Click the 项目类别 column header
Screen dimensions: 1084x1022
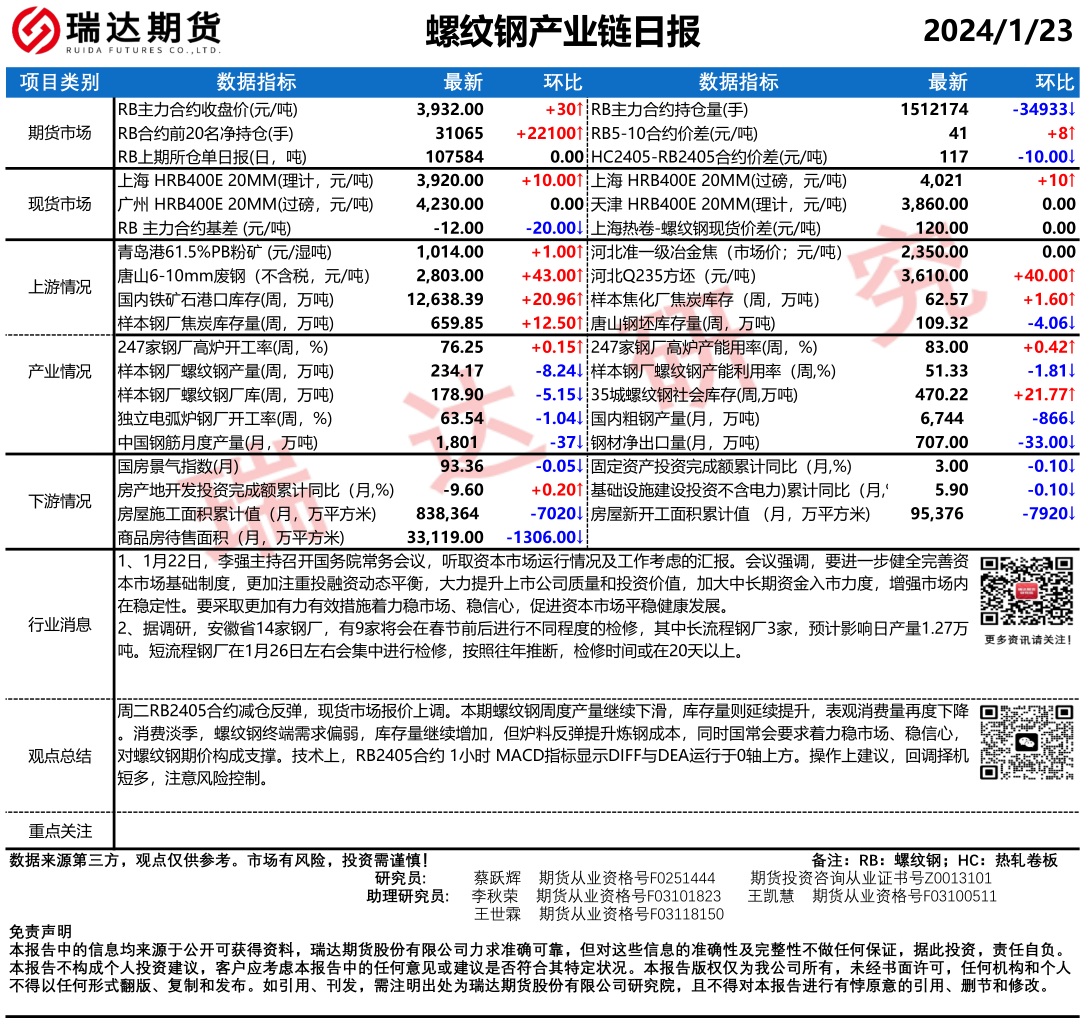[x=59, y=82]
